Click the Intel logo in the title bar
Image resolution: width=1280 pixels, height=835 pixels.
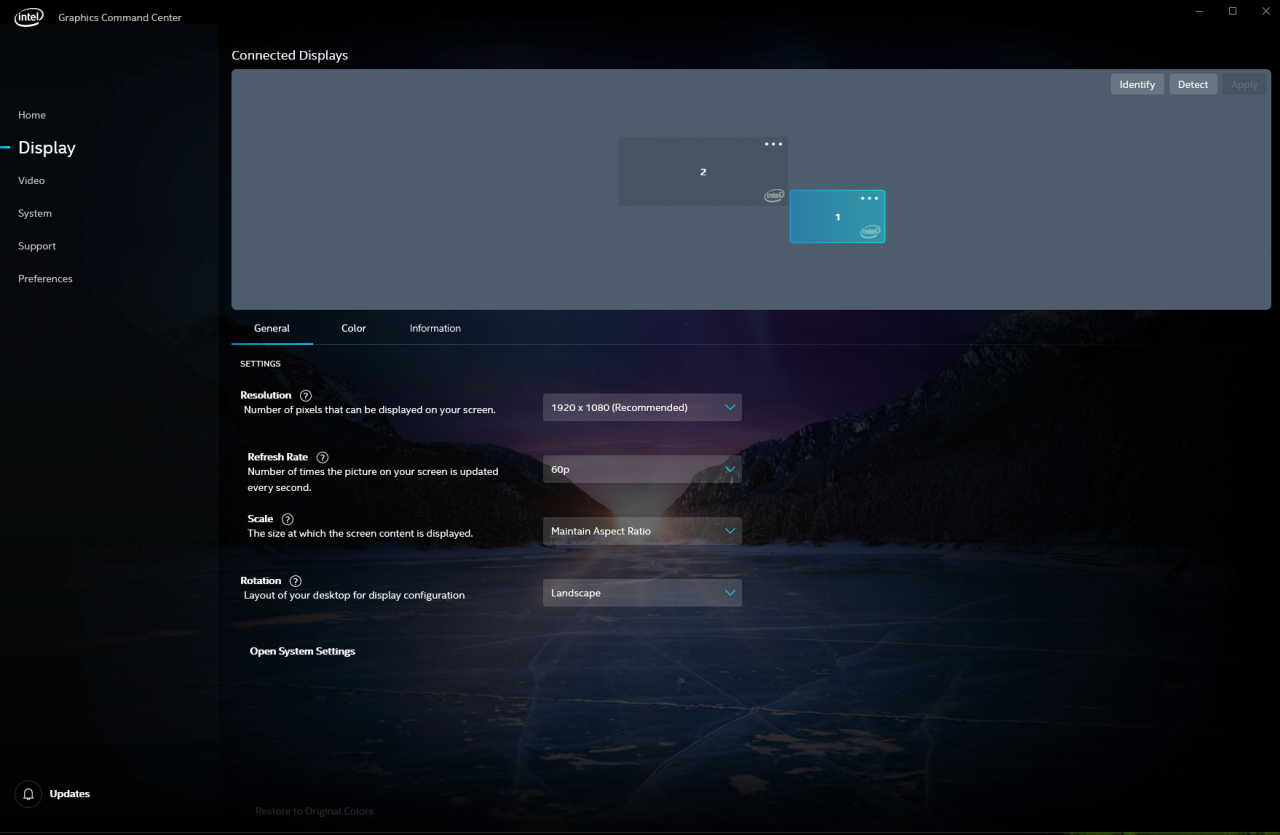click(x=28, y=17)
